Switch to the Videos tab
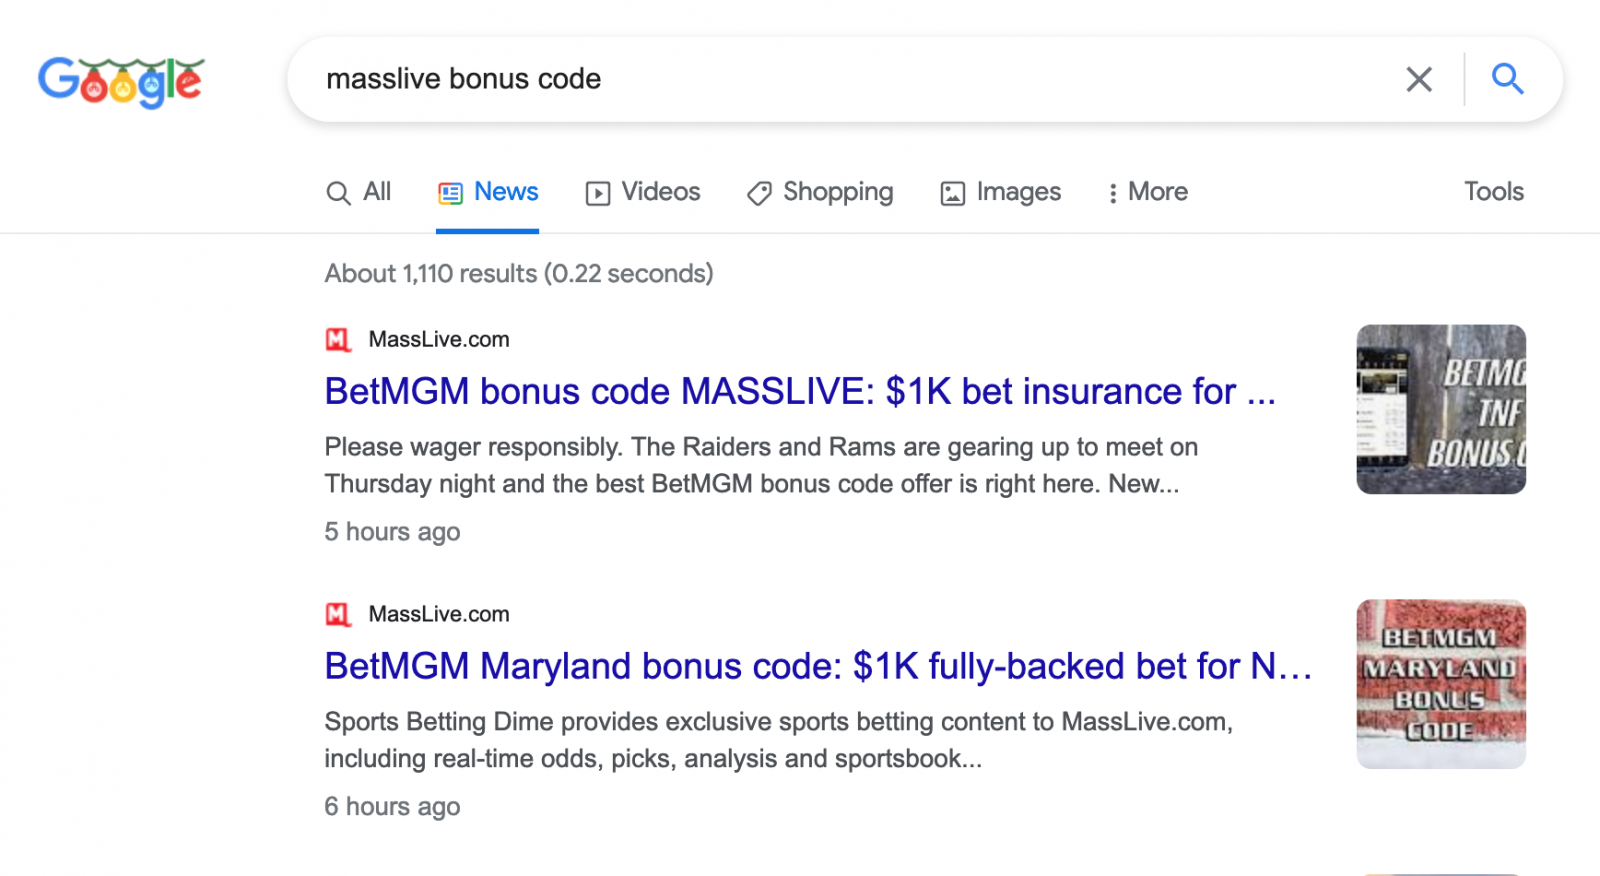The height and width of the screenshot is (876, 1600). tap(643, 192)
